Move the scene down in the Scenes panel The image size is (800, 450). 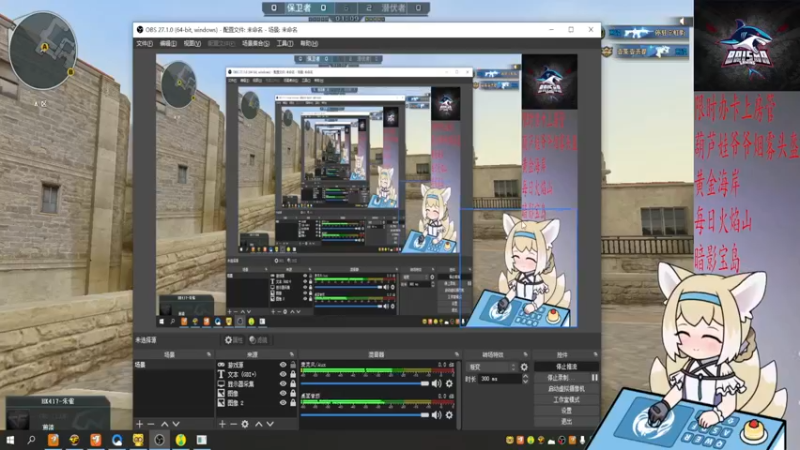point(176,424)
